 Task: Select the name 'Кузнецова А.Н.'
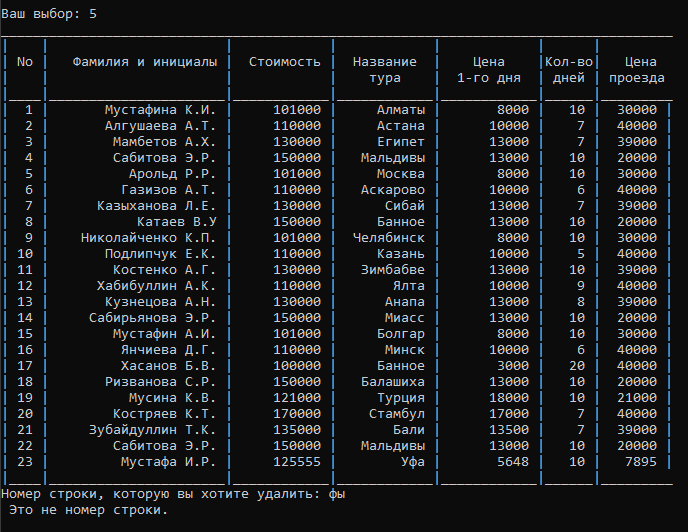[x=161, y=302]
